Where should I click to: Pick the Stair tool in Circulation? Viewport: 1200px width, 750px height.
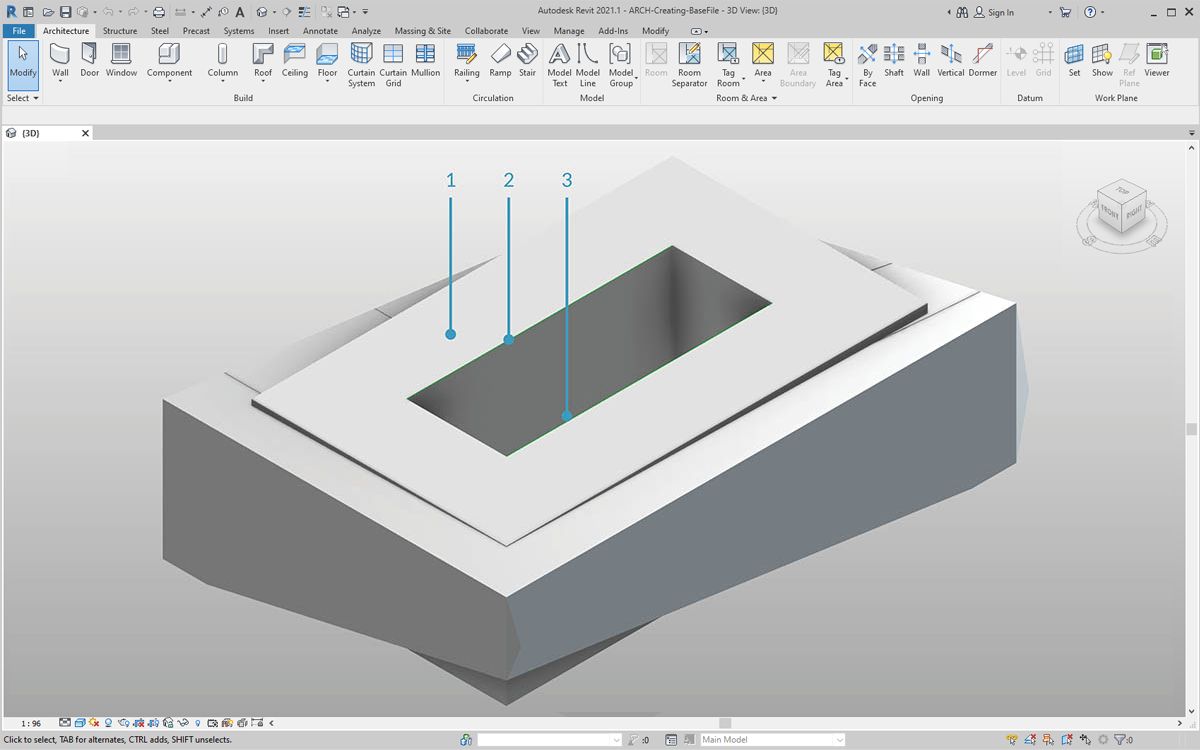(x=527, y=60)
